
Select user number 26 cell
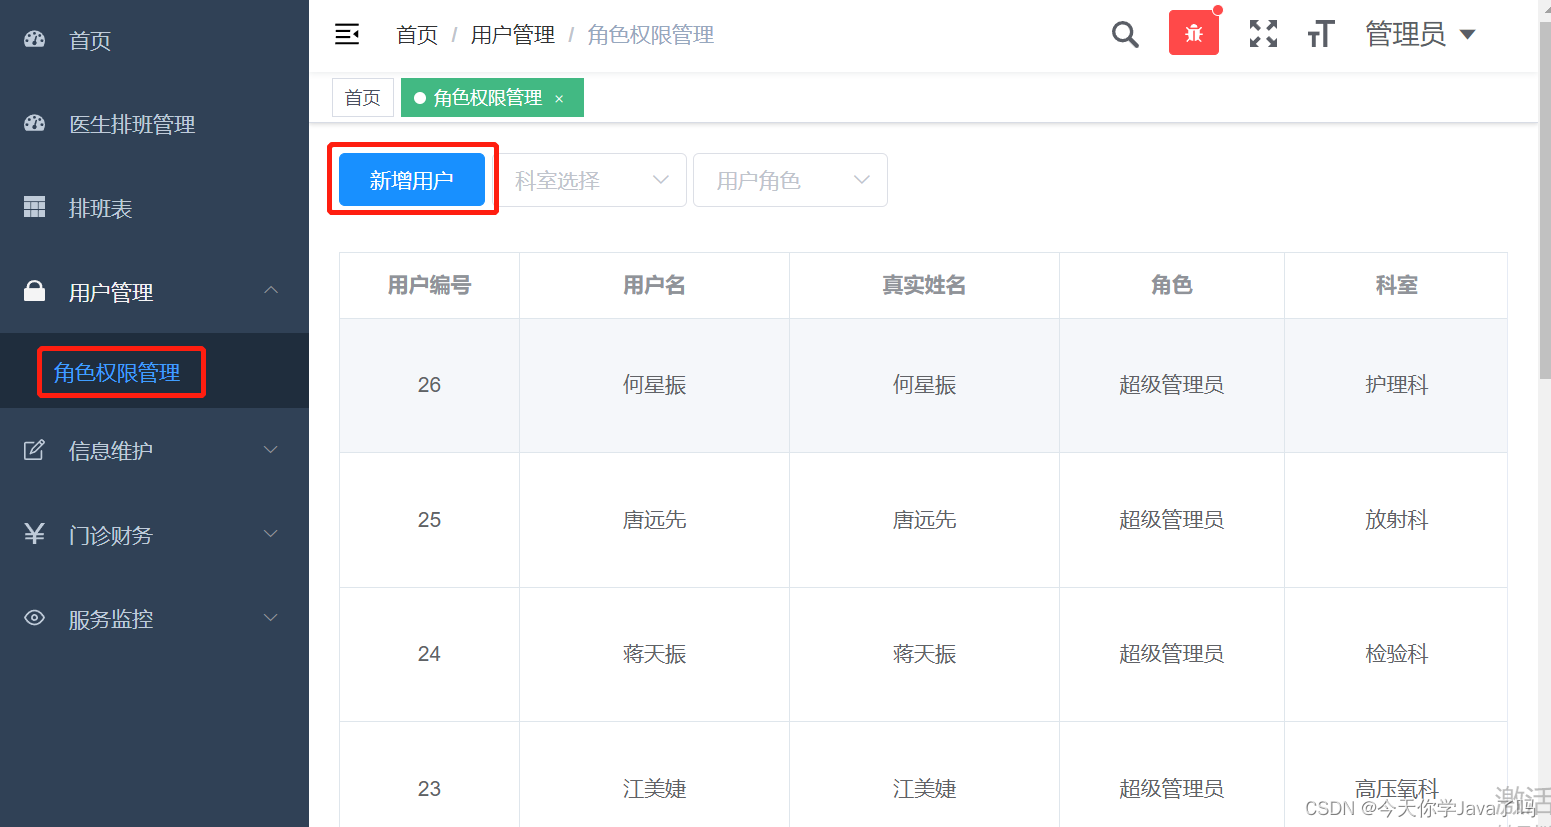430,385
